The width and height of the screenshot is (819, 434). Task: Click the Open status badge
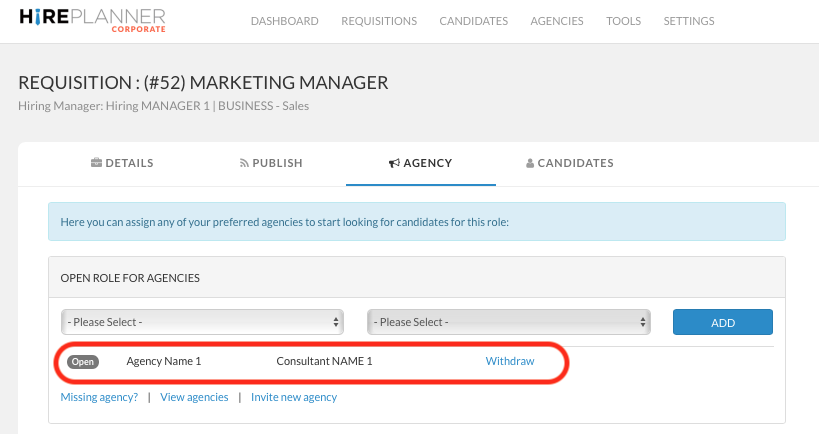click(x=83, y=361)
